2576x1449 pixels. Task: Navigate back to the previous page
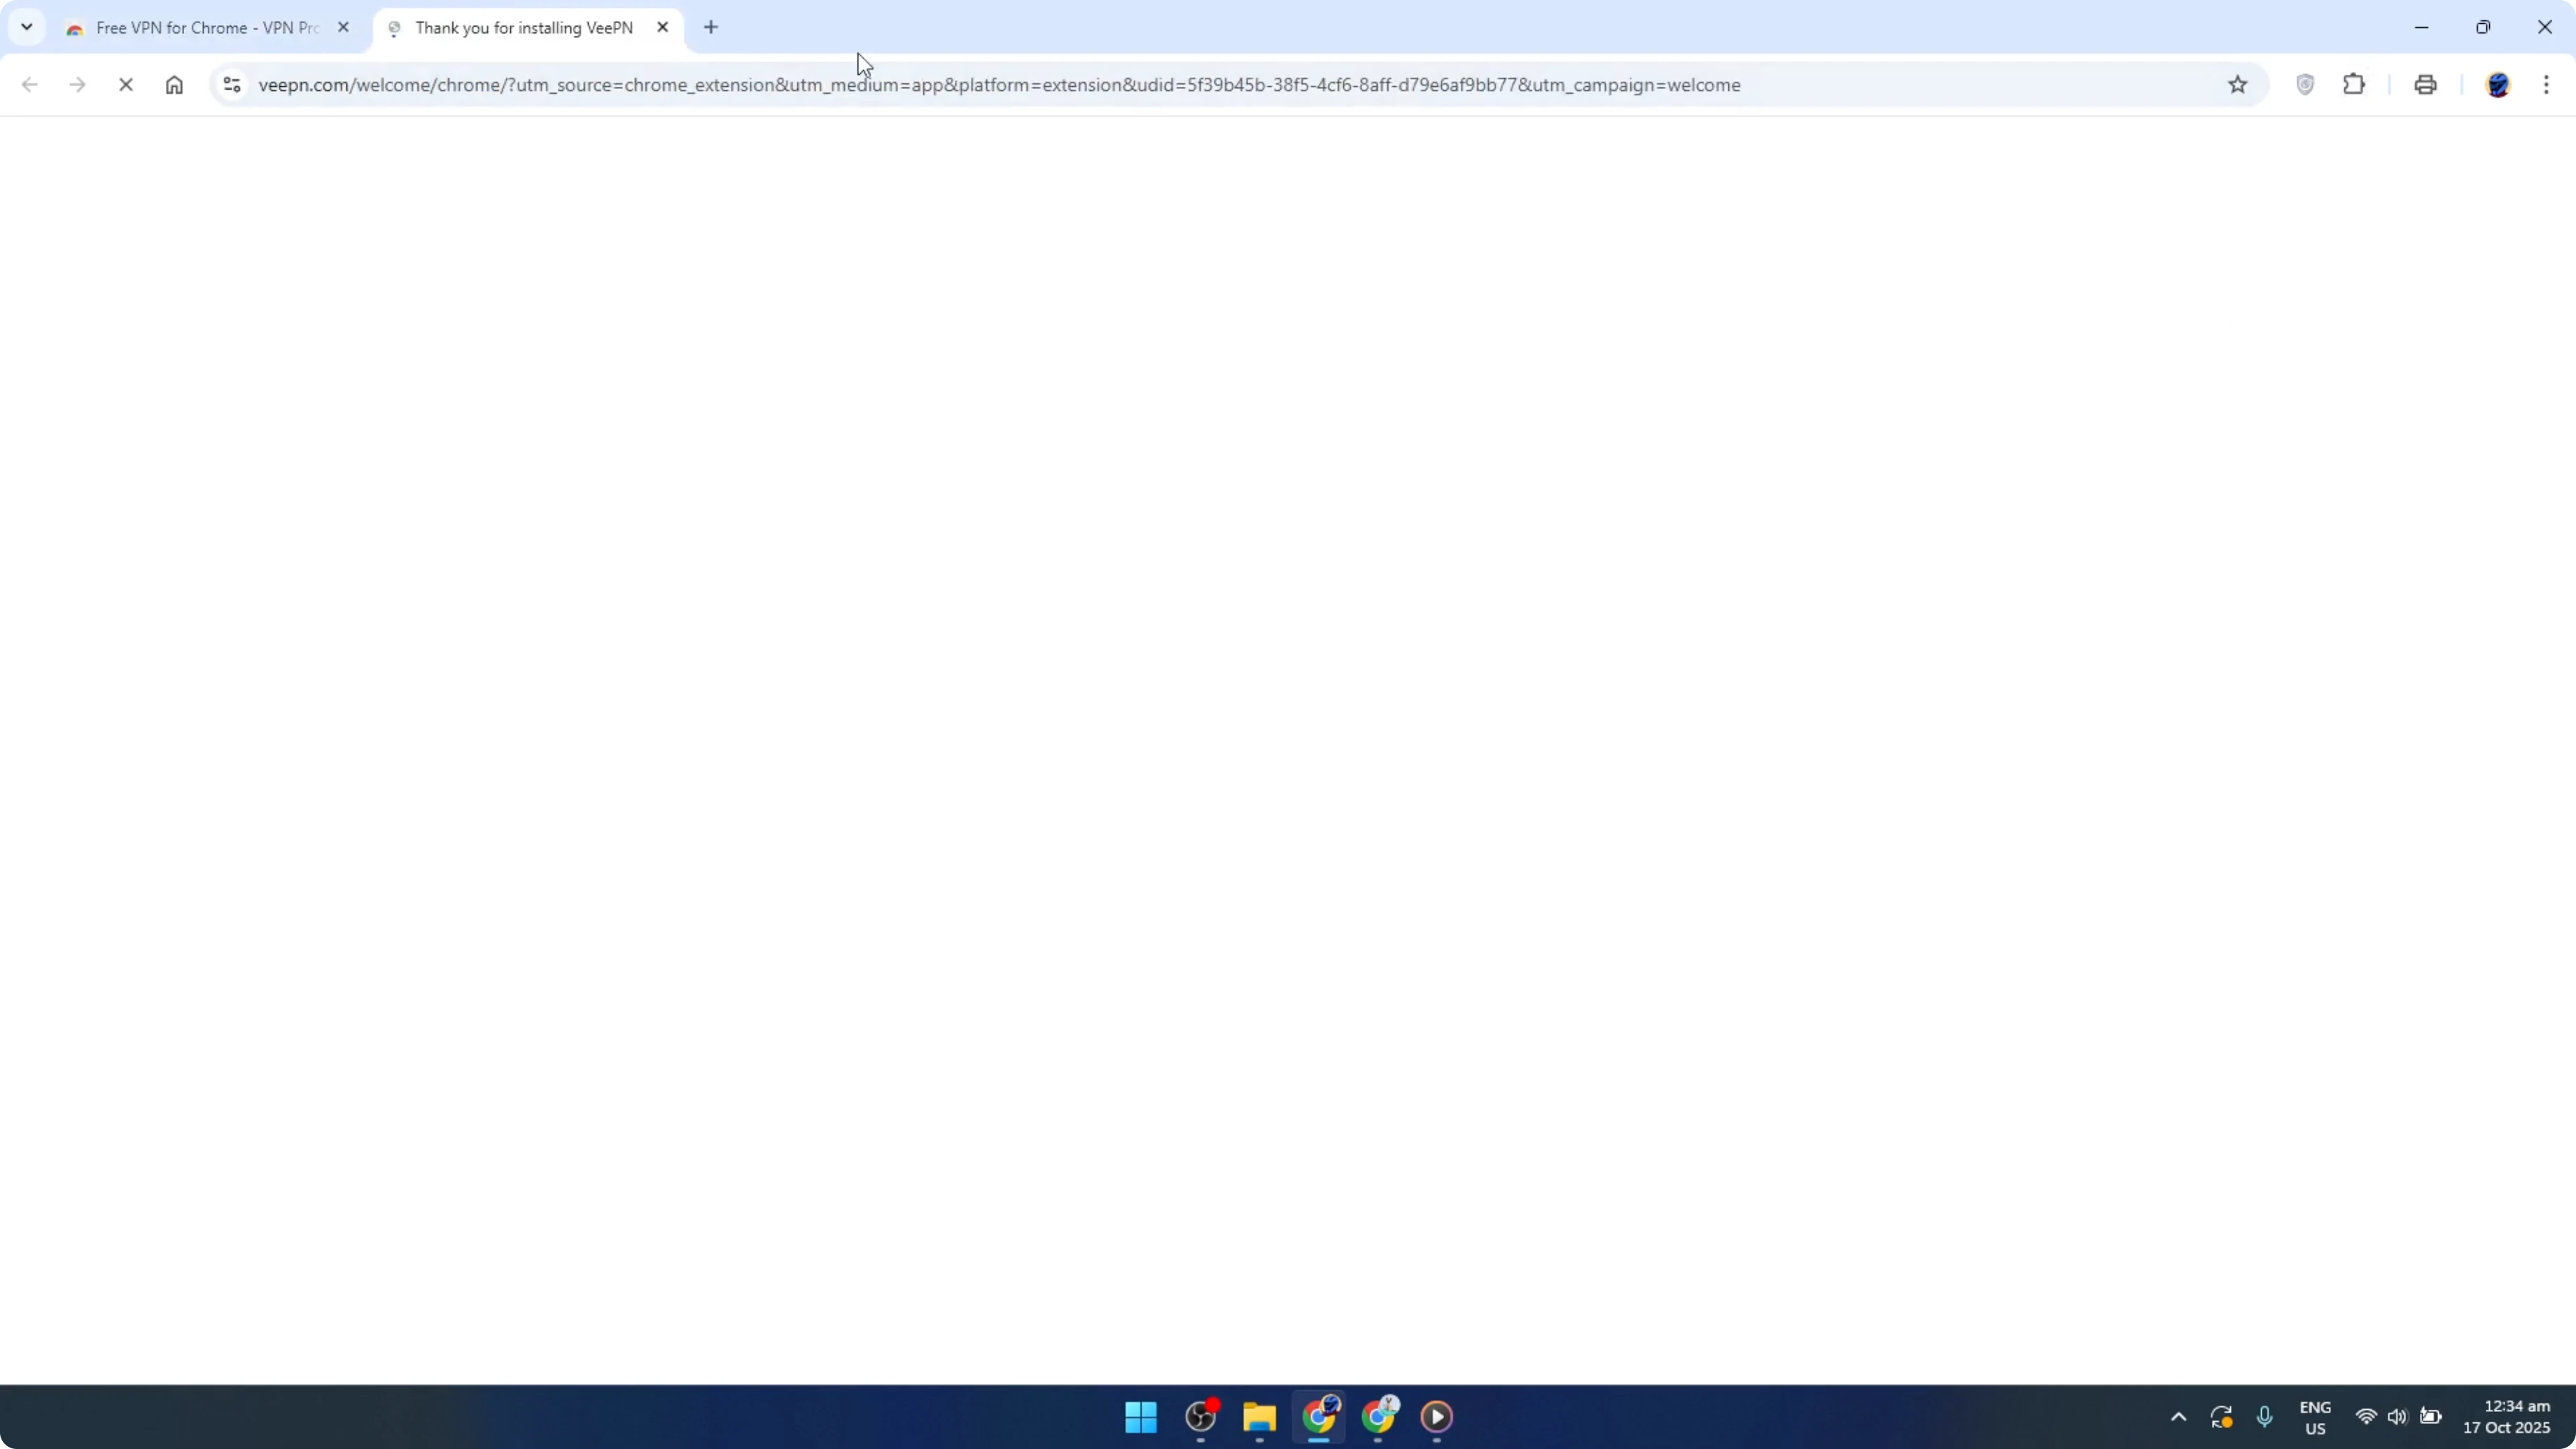click(30, 85)
